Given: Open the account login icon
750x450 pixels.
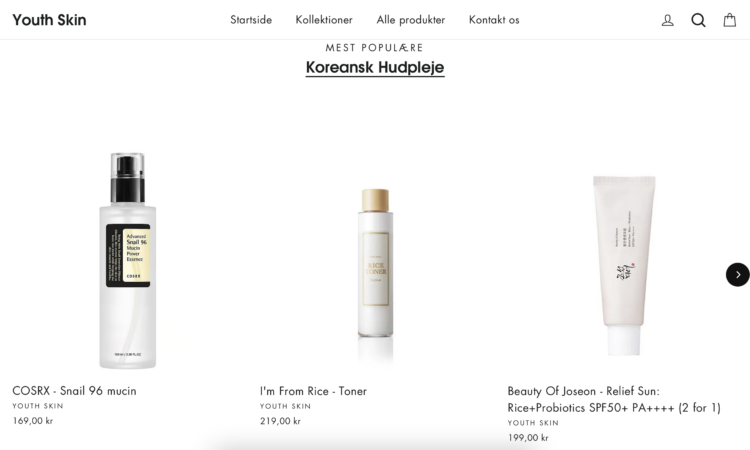Looking at the screenshot, I should pyautogui.click(x=668, y=20).
